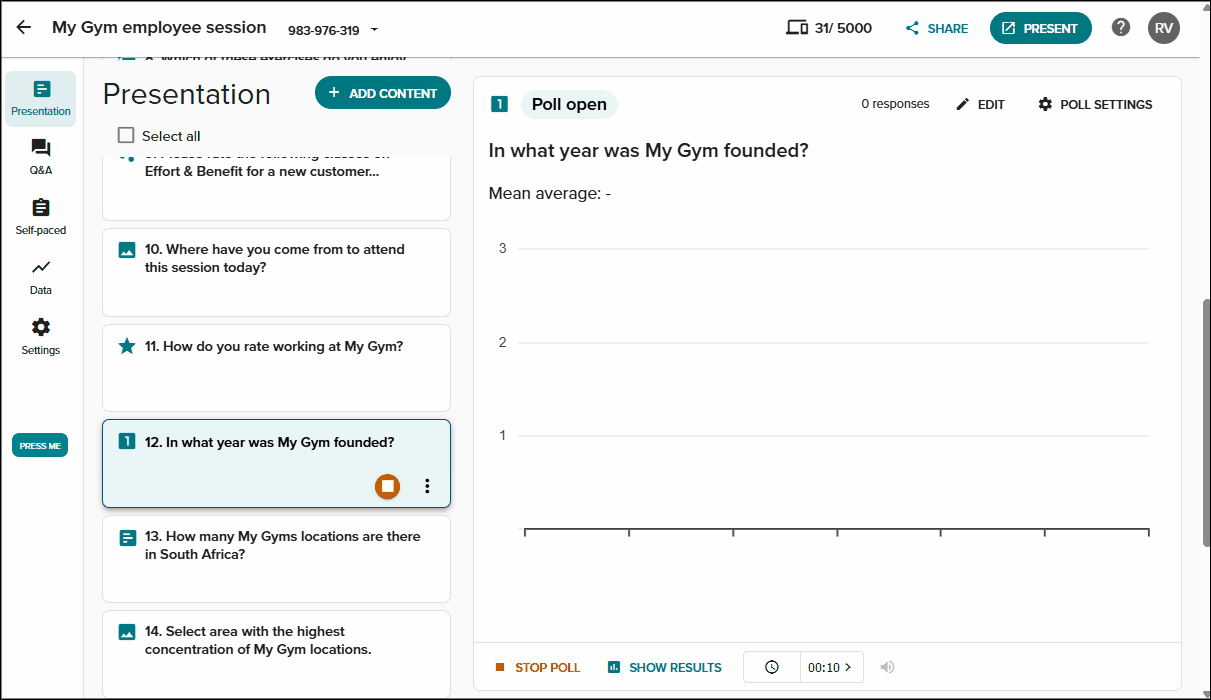The width and height of the screenshot is (1211, 700).
Task: Click the image icon on item 10
Action: pyautogui.click(x=127, y=250)
